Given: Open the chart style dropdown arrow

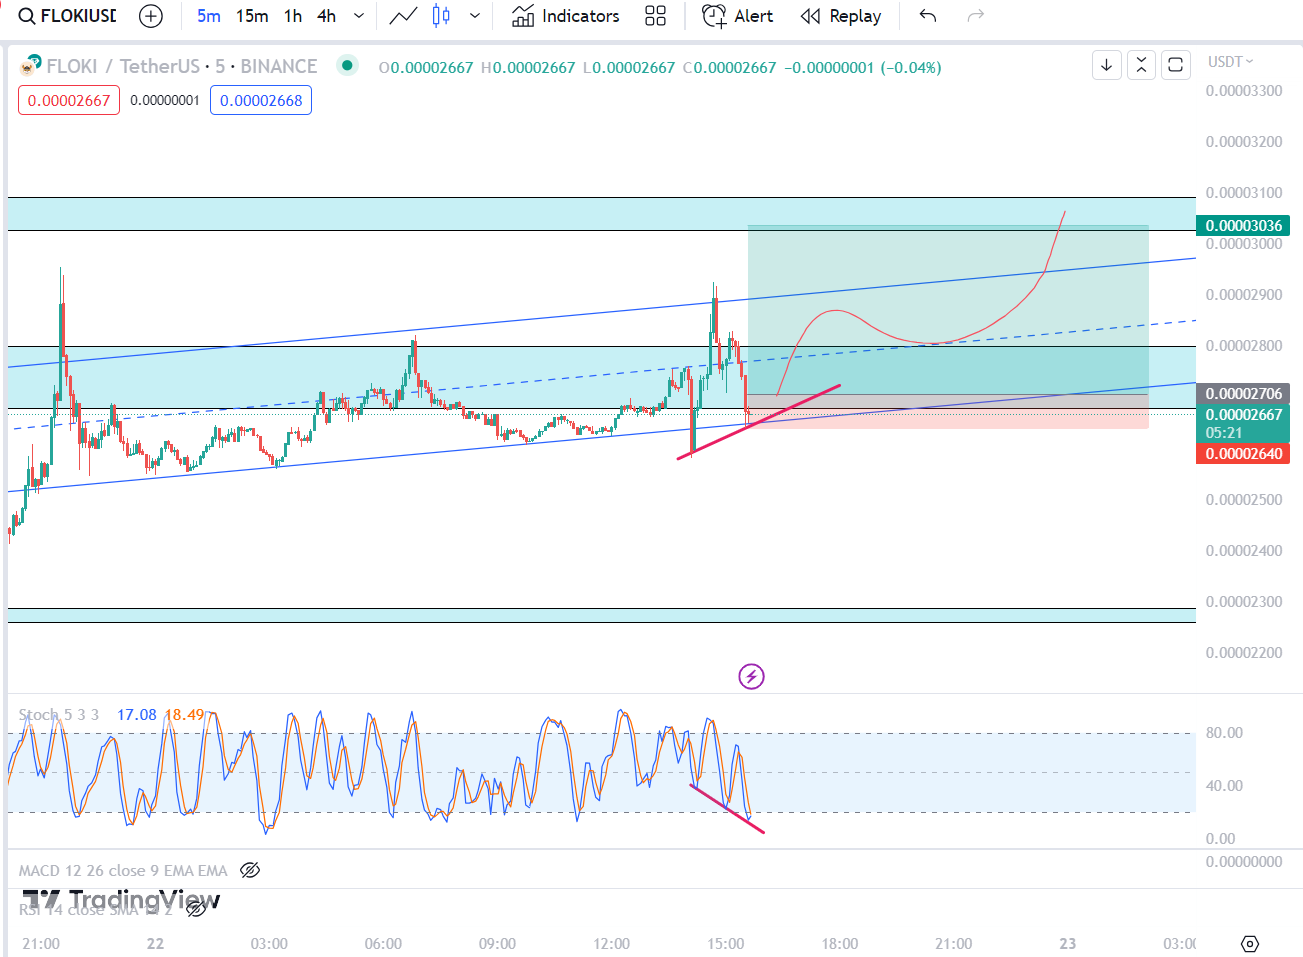Looking at the screenshot, I should pyautogui.click(x=475, y=16).
